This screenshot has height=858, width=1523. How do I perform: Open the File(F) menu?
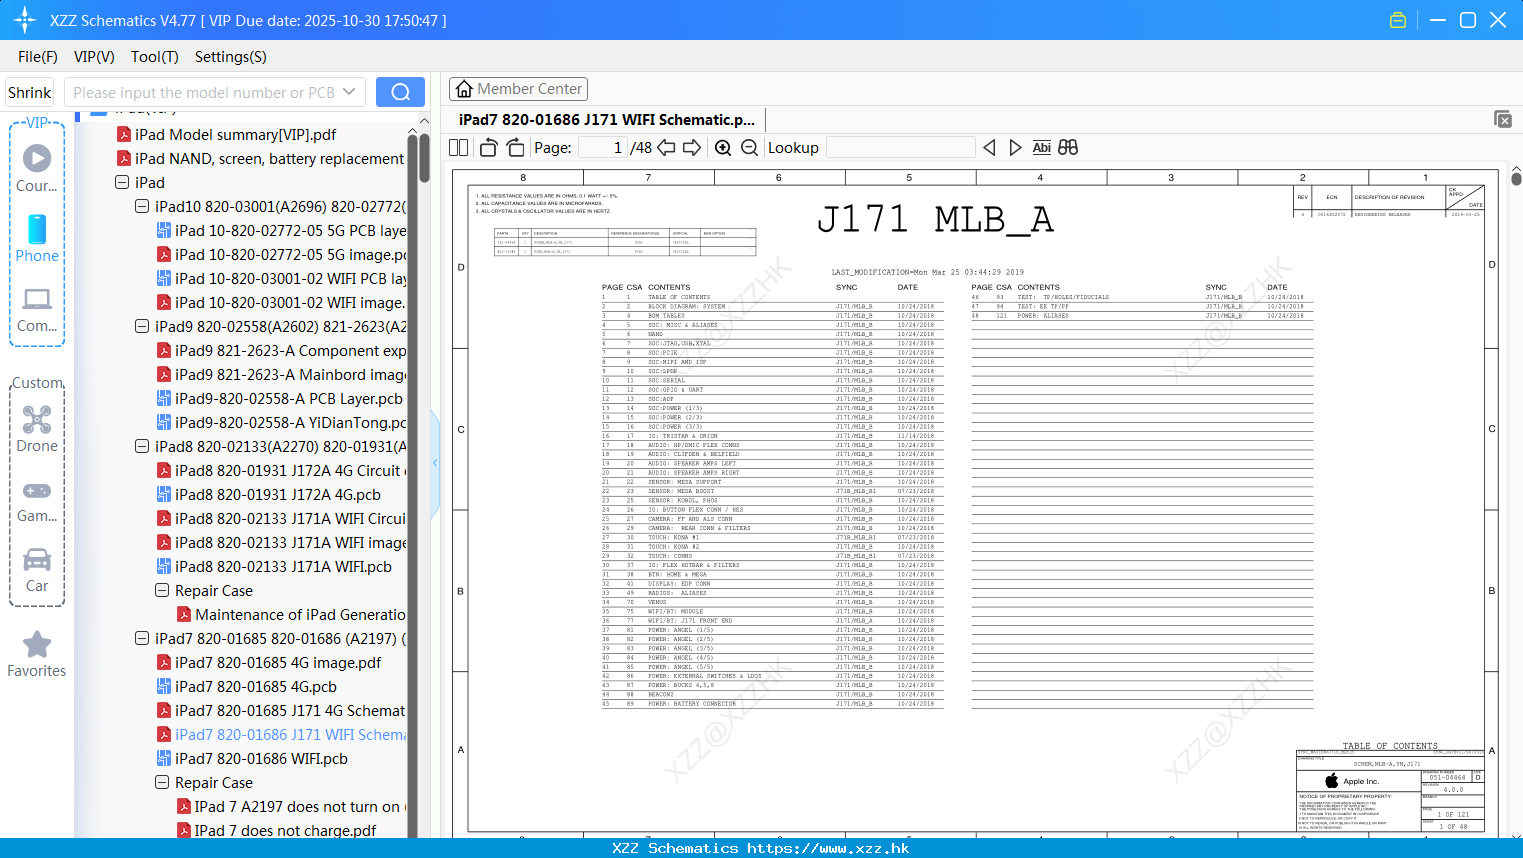pyautogui.click(x=38, y=57)
